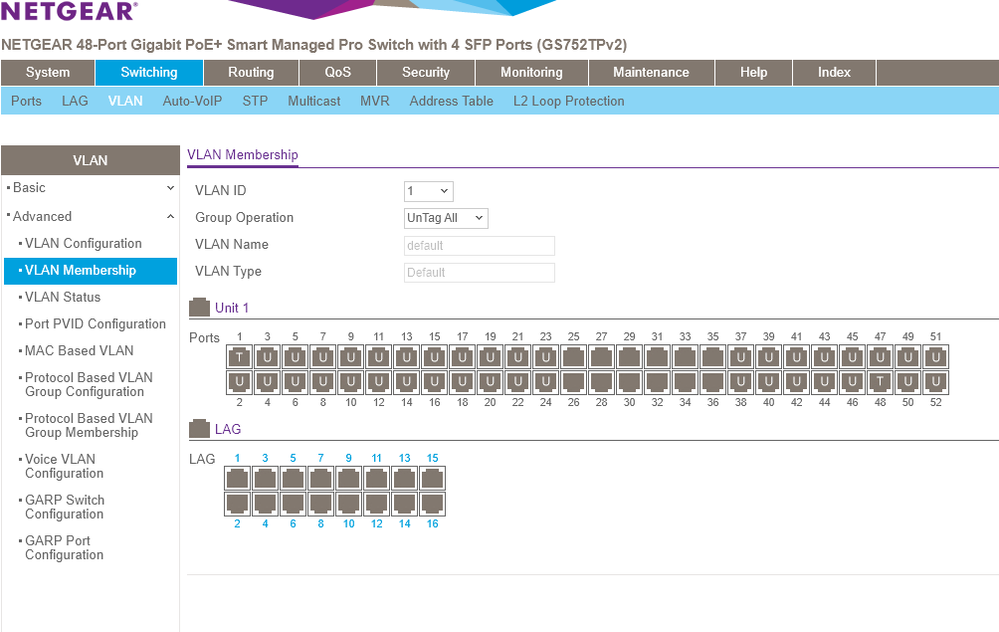Open Protocol Based VLAN Group Membership
The height and width of the screenshot is (632, 999).
pos(89,425)
